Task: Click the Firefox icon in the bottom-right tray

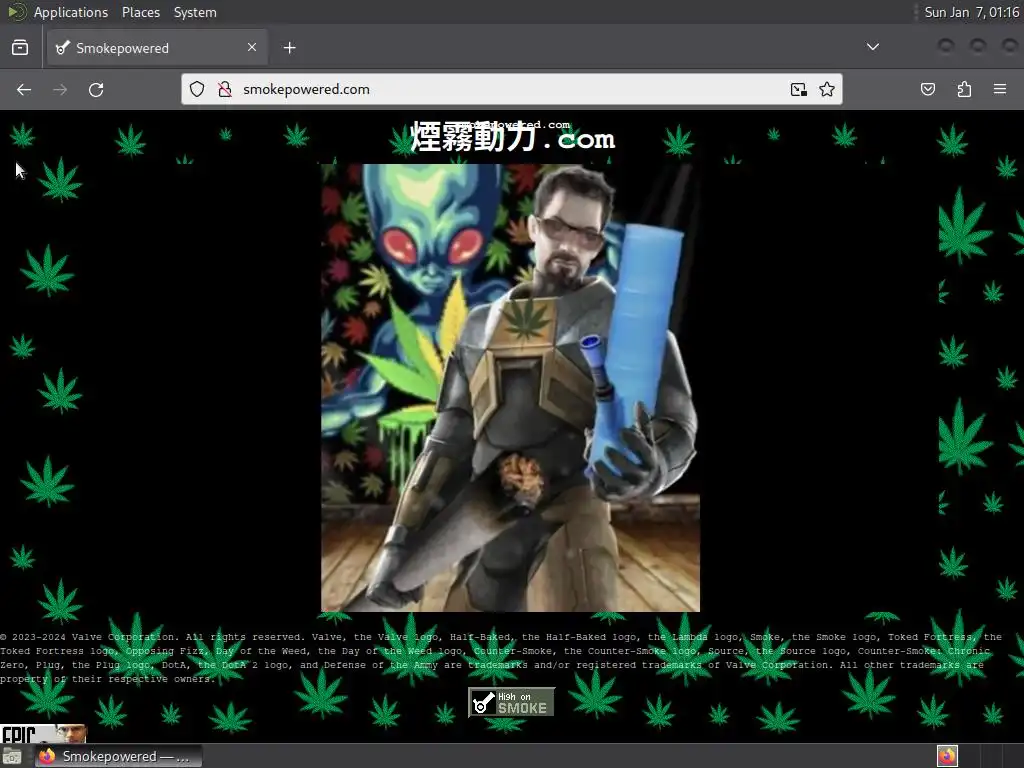Action: point(947,756)
